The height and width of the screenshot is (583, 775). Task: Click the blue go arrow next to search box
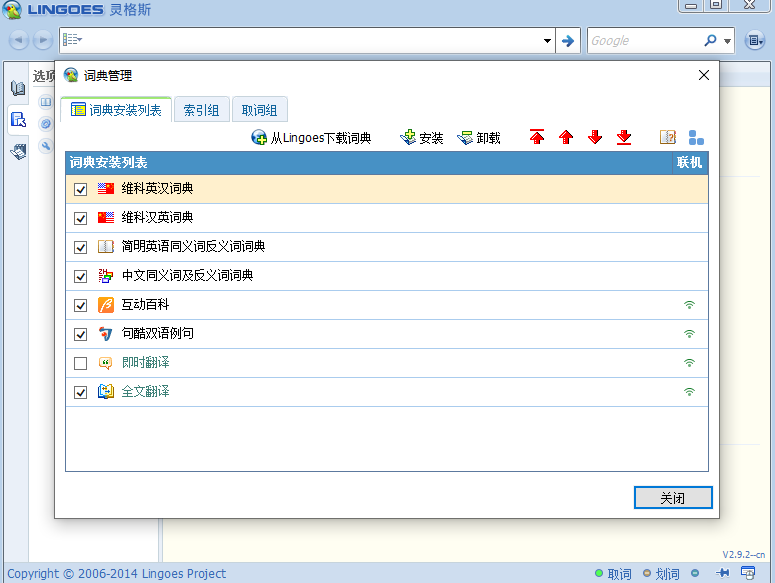coord(568,41)
